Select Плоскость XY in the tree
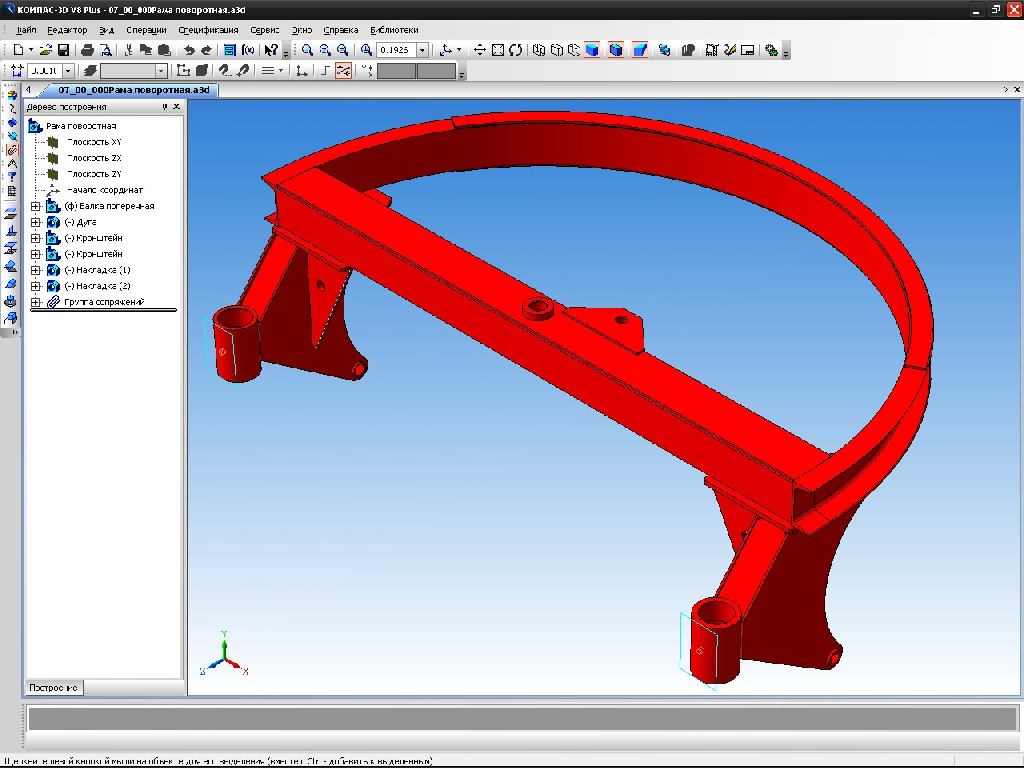The width and height of the screenshot is (1024, 768). pos(94,142)
